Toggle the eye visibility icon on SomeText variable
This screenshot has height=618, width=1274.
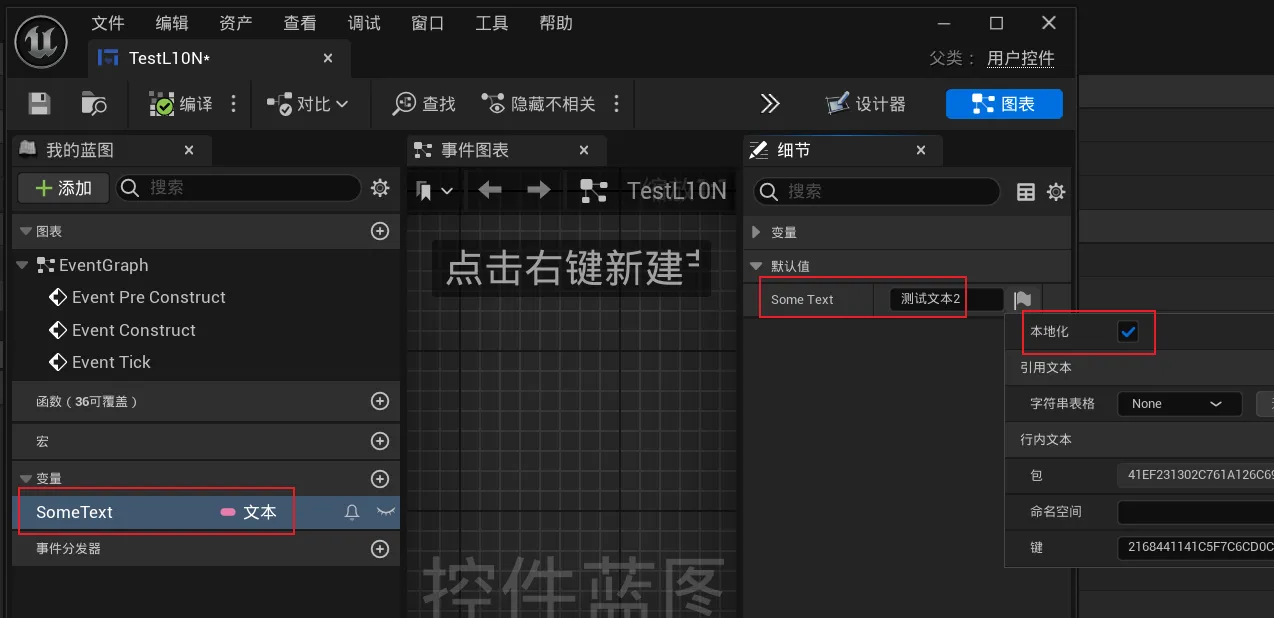tap(385, 511)
